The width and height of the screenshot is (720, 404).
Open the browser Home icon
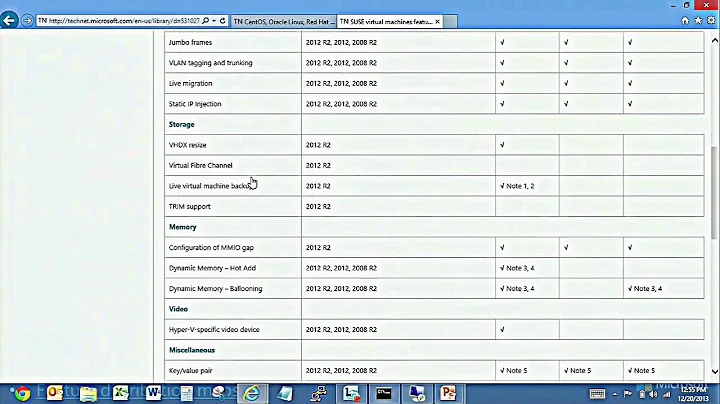coord(685,20)
